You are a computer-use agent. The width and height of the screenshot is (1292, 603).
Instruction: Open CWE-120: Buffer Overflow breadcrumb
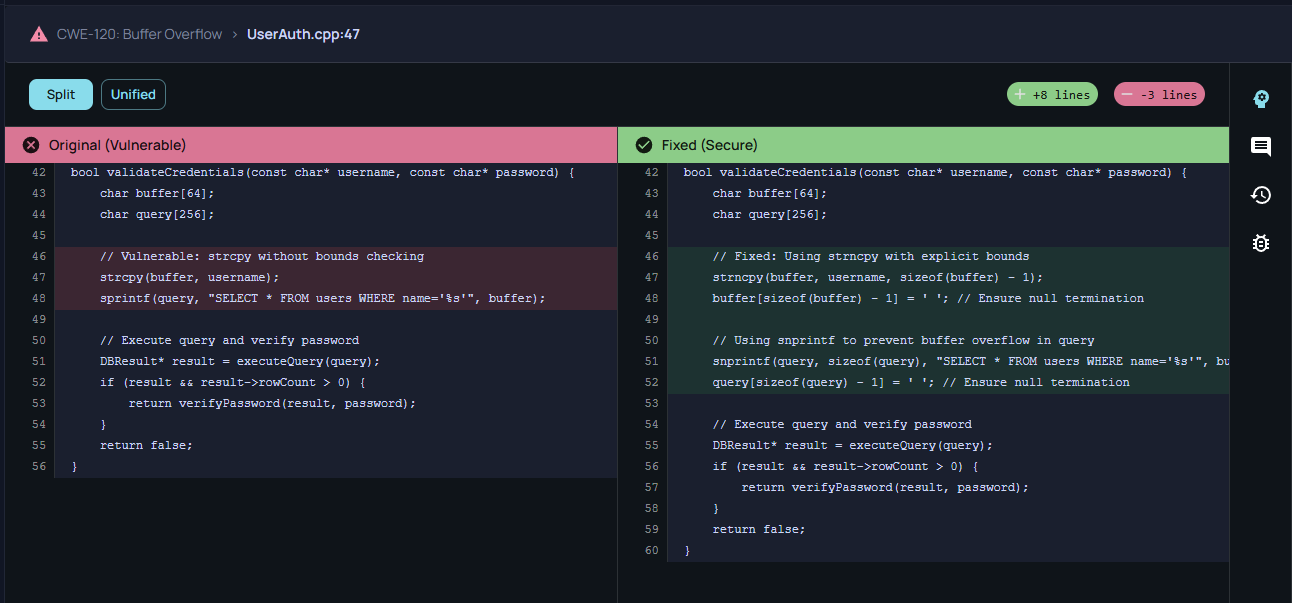coord(139,34)
